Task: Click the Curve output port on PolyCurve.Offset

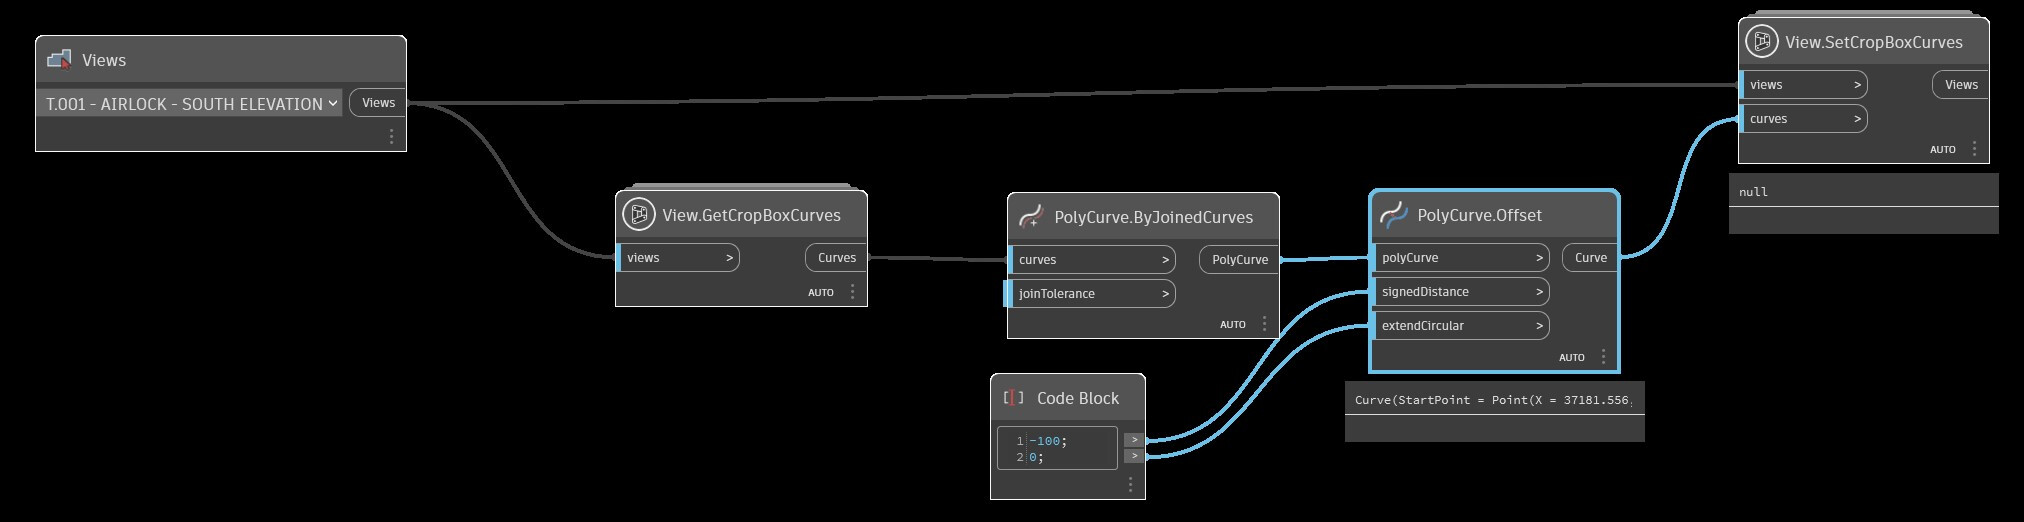Action: click(x=1590, y=258)
